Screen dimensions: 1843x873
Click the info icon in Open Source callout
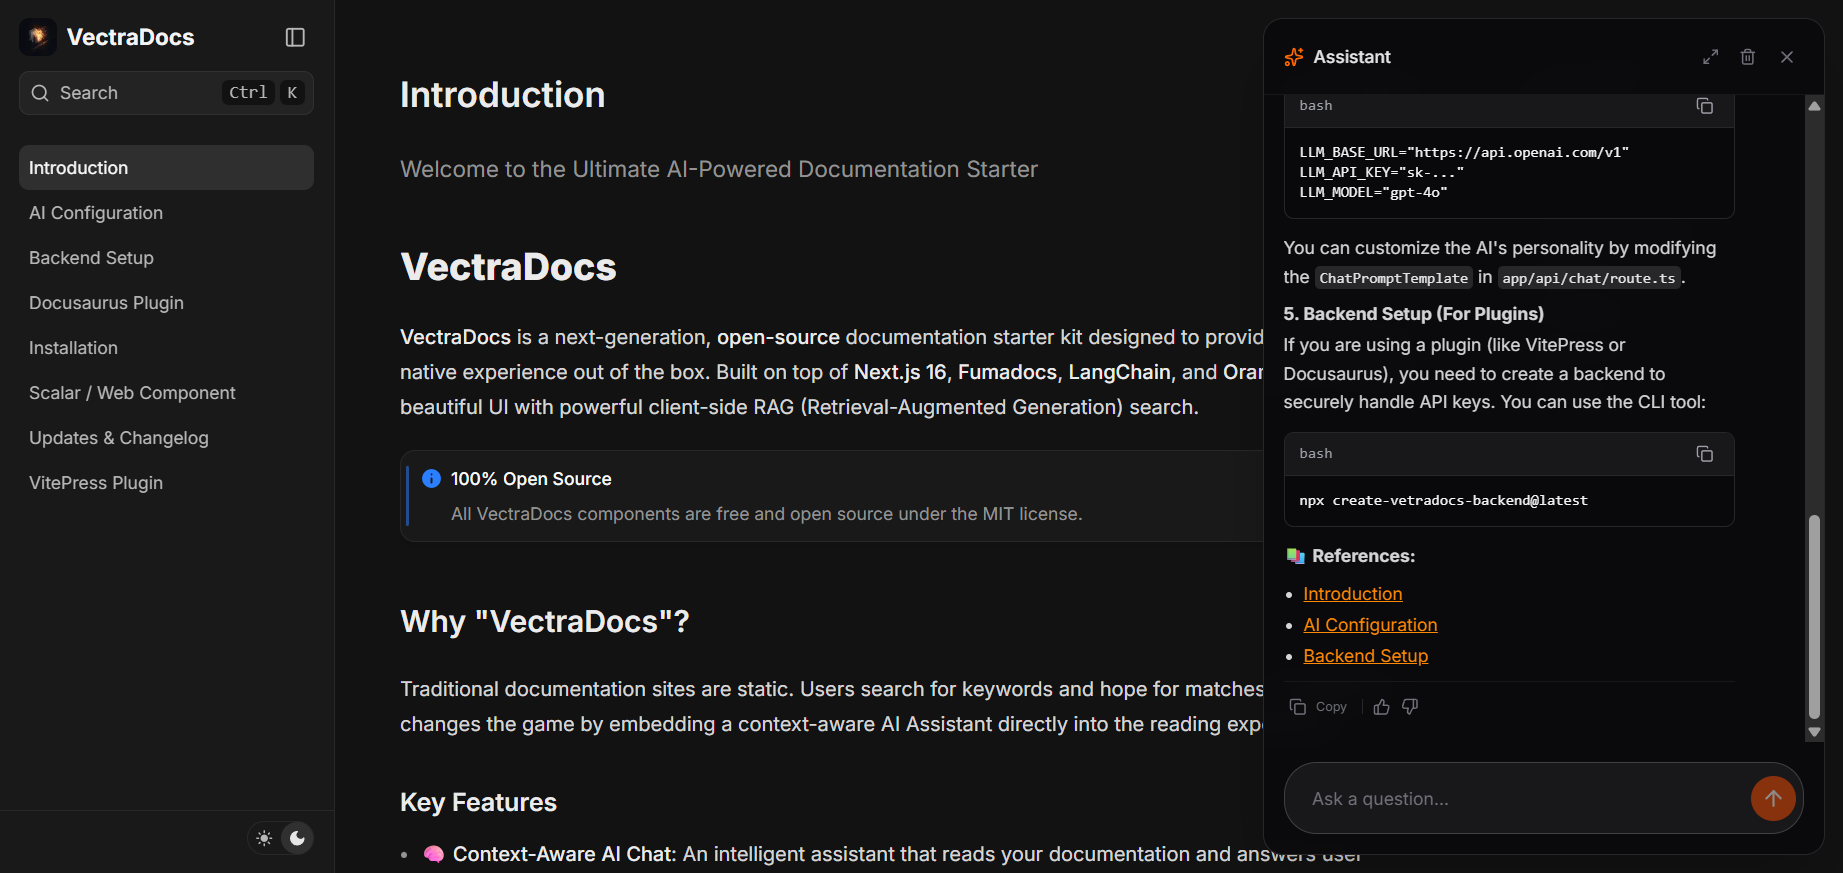431,479
